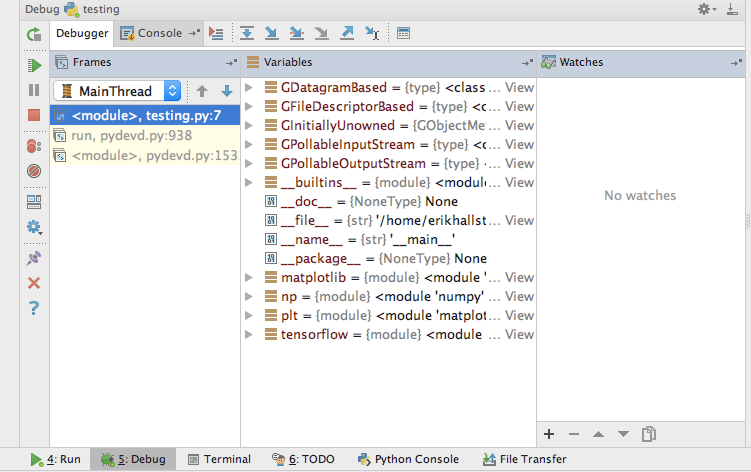
Task: Open the Python Console tool window
Action: click(406, 459)
